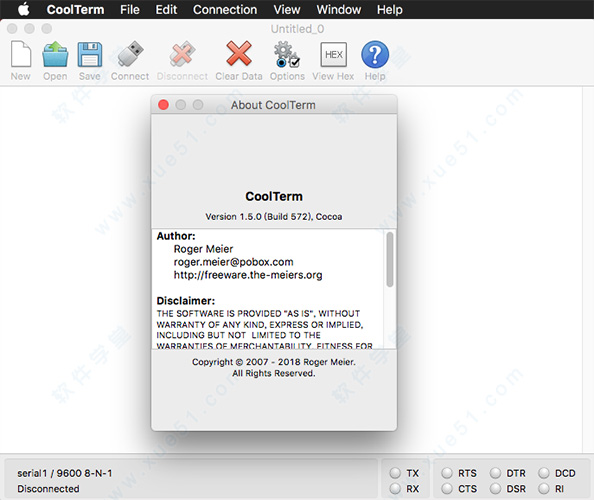Click the "Copyright © 2007 - 2018 Roger Meier." line
The height and width of the screenshot is (500, 594).
274,362
